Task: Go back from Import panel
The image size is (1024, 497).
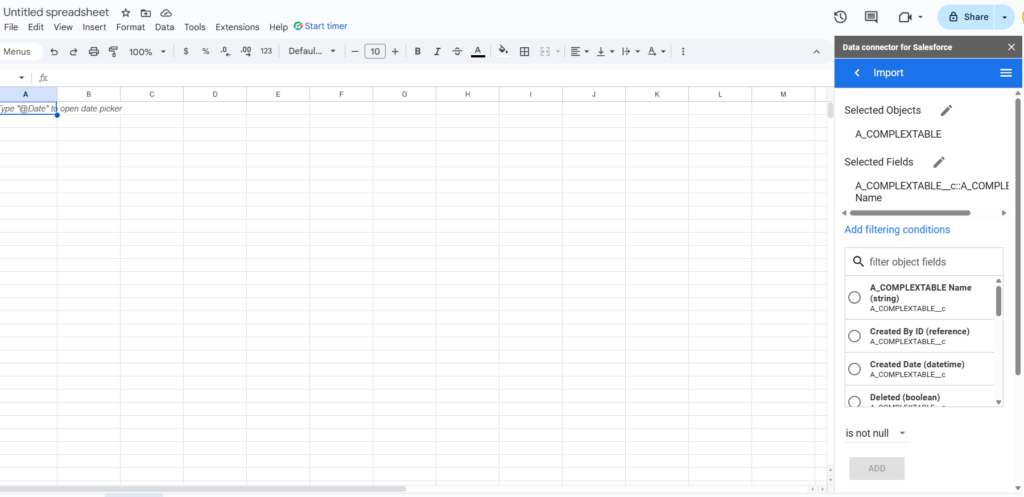Action: click(857, 72)
